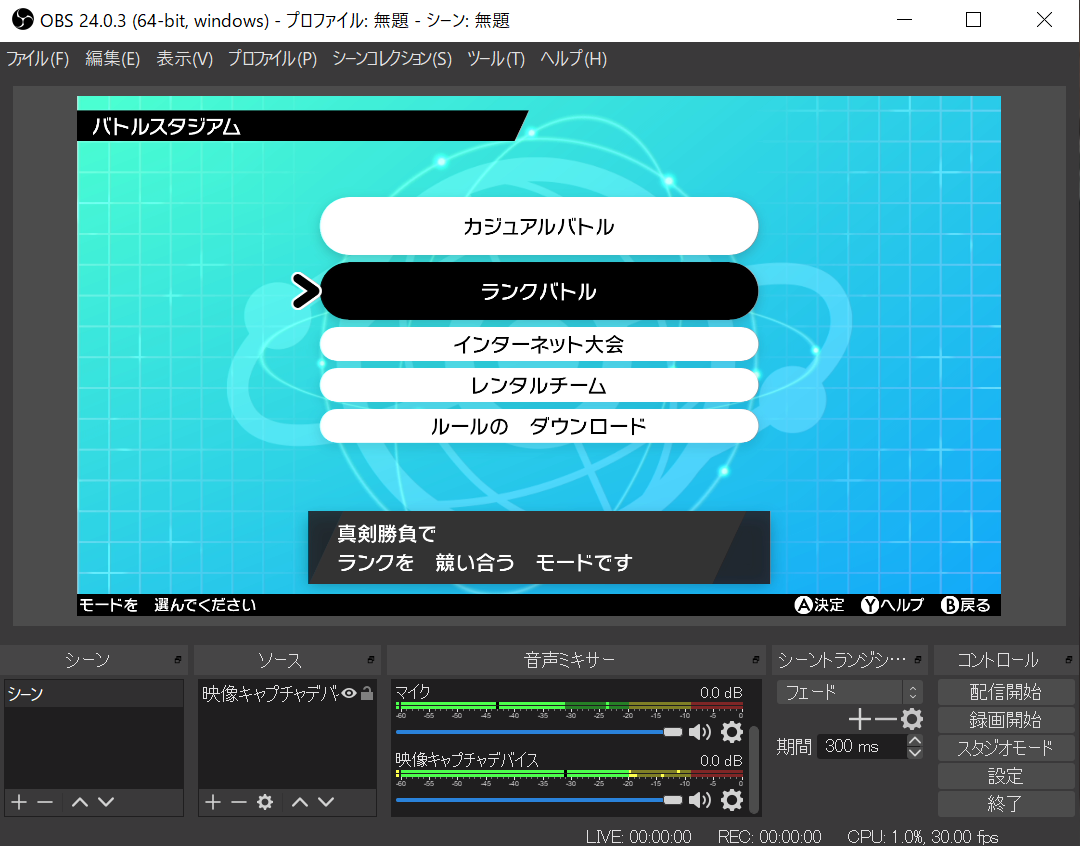Click 終了 to exit OBS
1080x846 pixels.
point(1006,803)
